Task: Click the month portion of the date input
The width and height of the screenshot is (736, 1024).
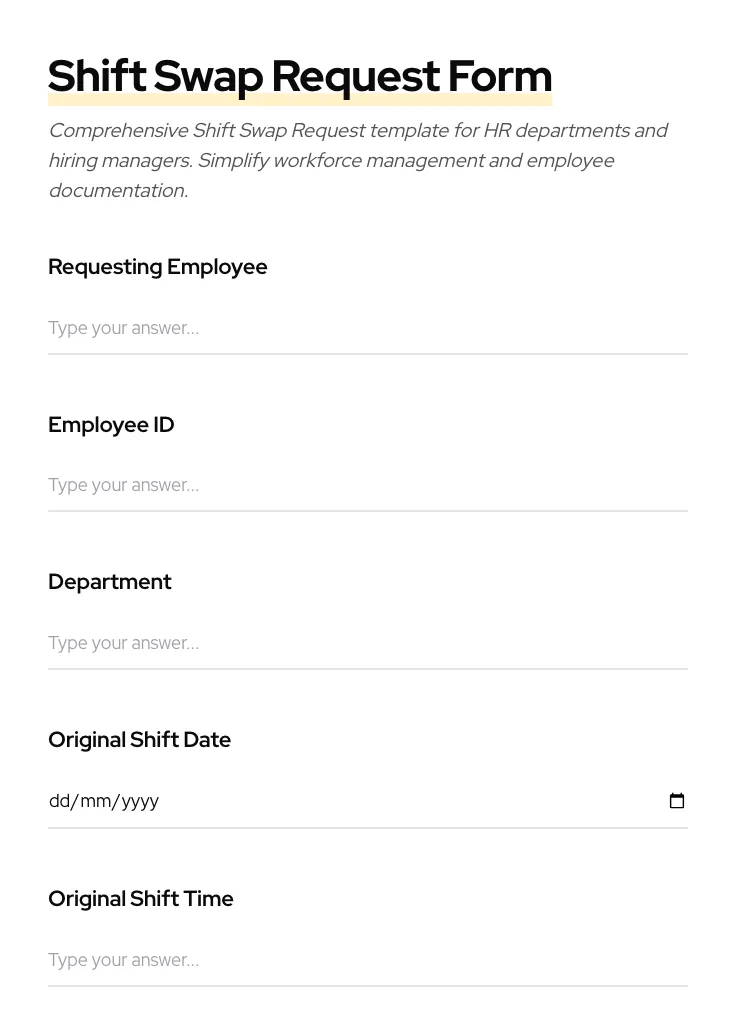Action: click(95, 800)
